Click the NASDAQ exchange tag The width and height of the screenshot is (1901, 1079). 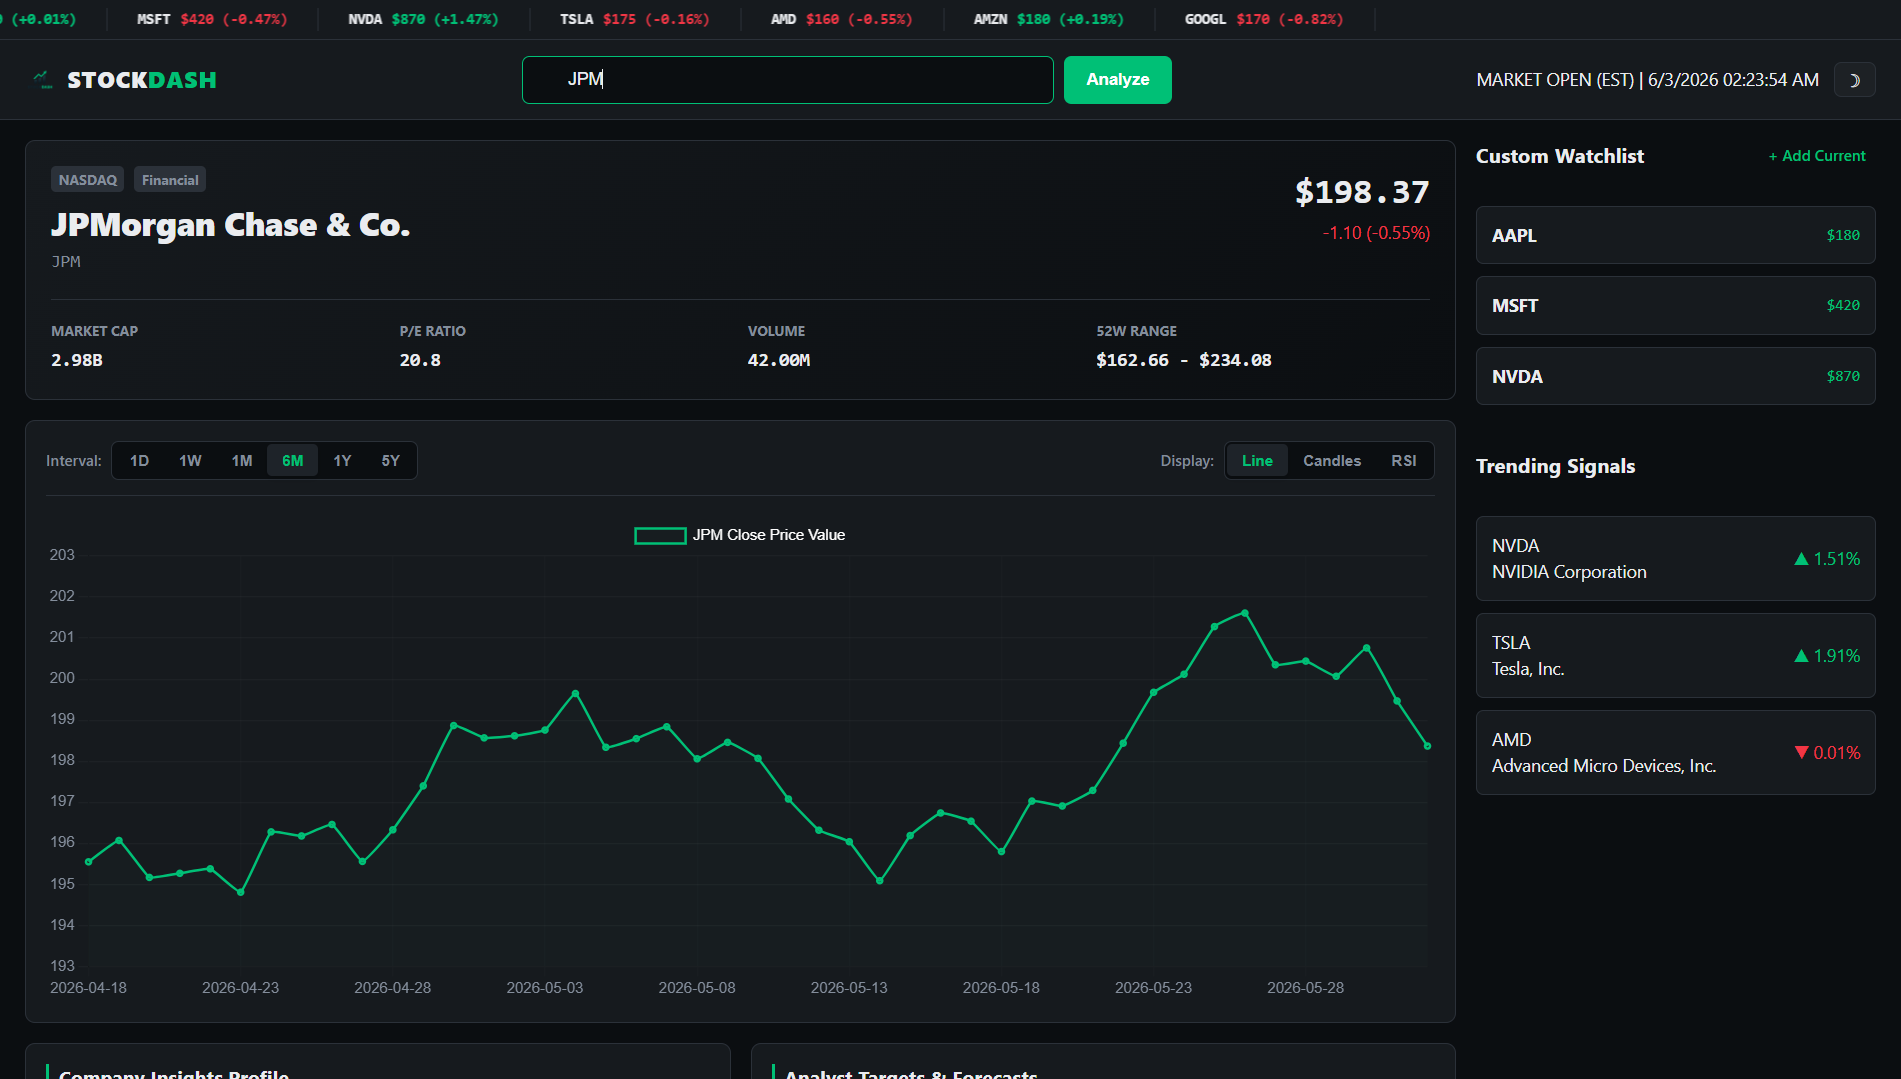pos(88,180)
